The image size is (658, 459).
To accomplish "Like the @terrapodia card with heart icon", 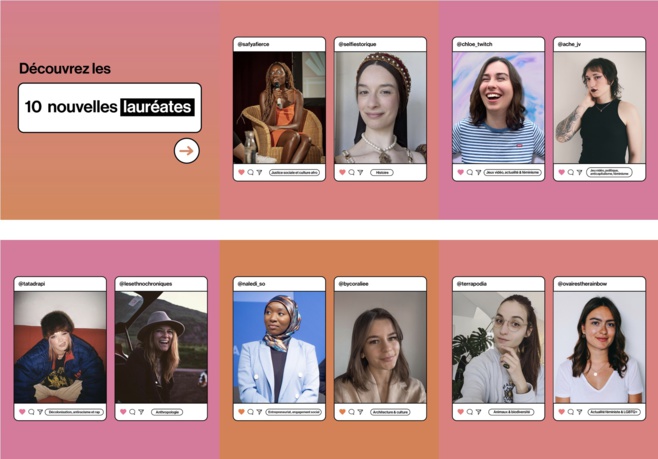I will 460,411.
